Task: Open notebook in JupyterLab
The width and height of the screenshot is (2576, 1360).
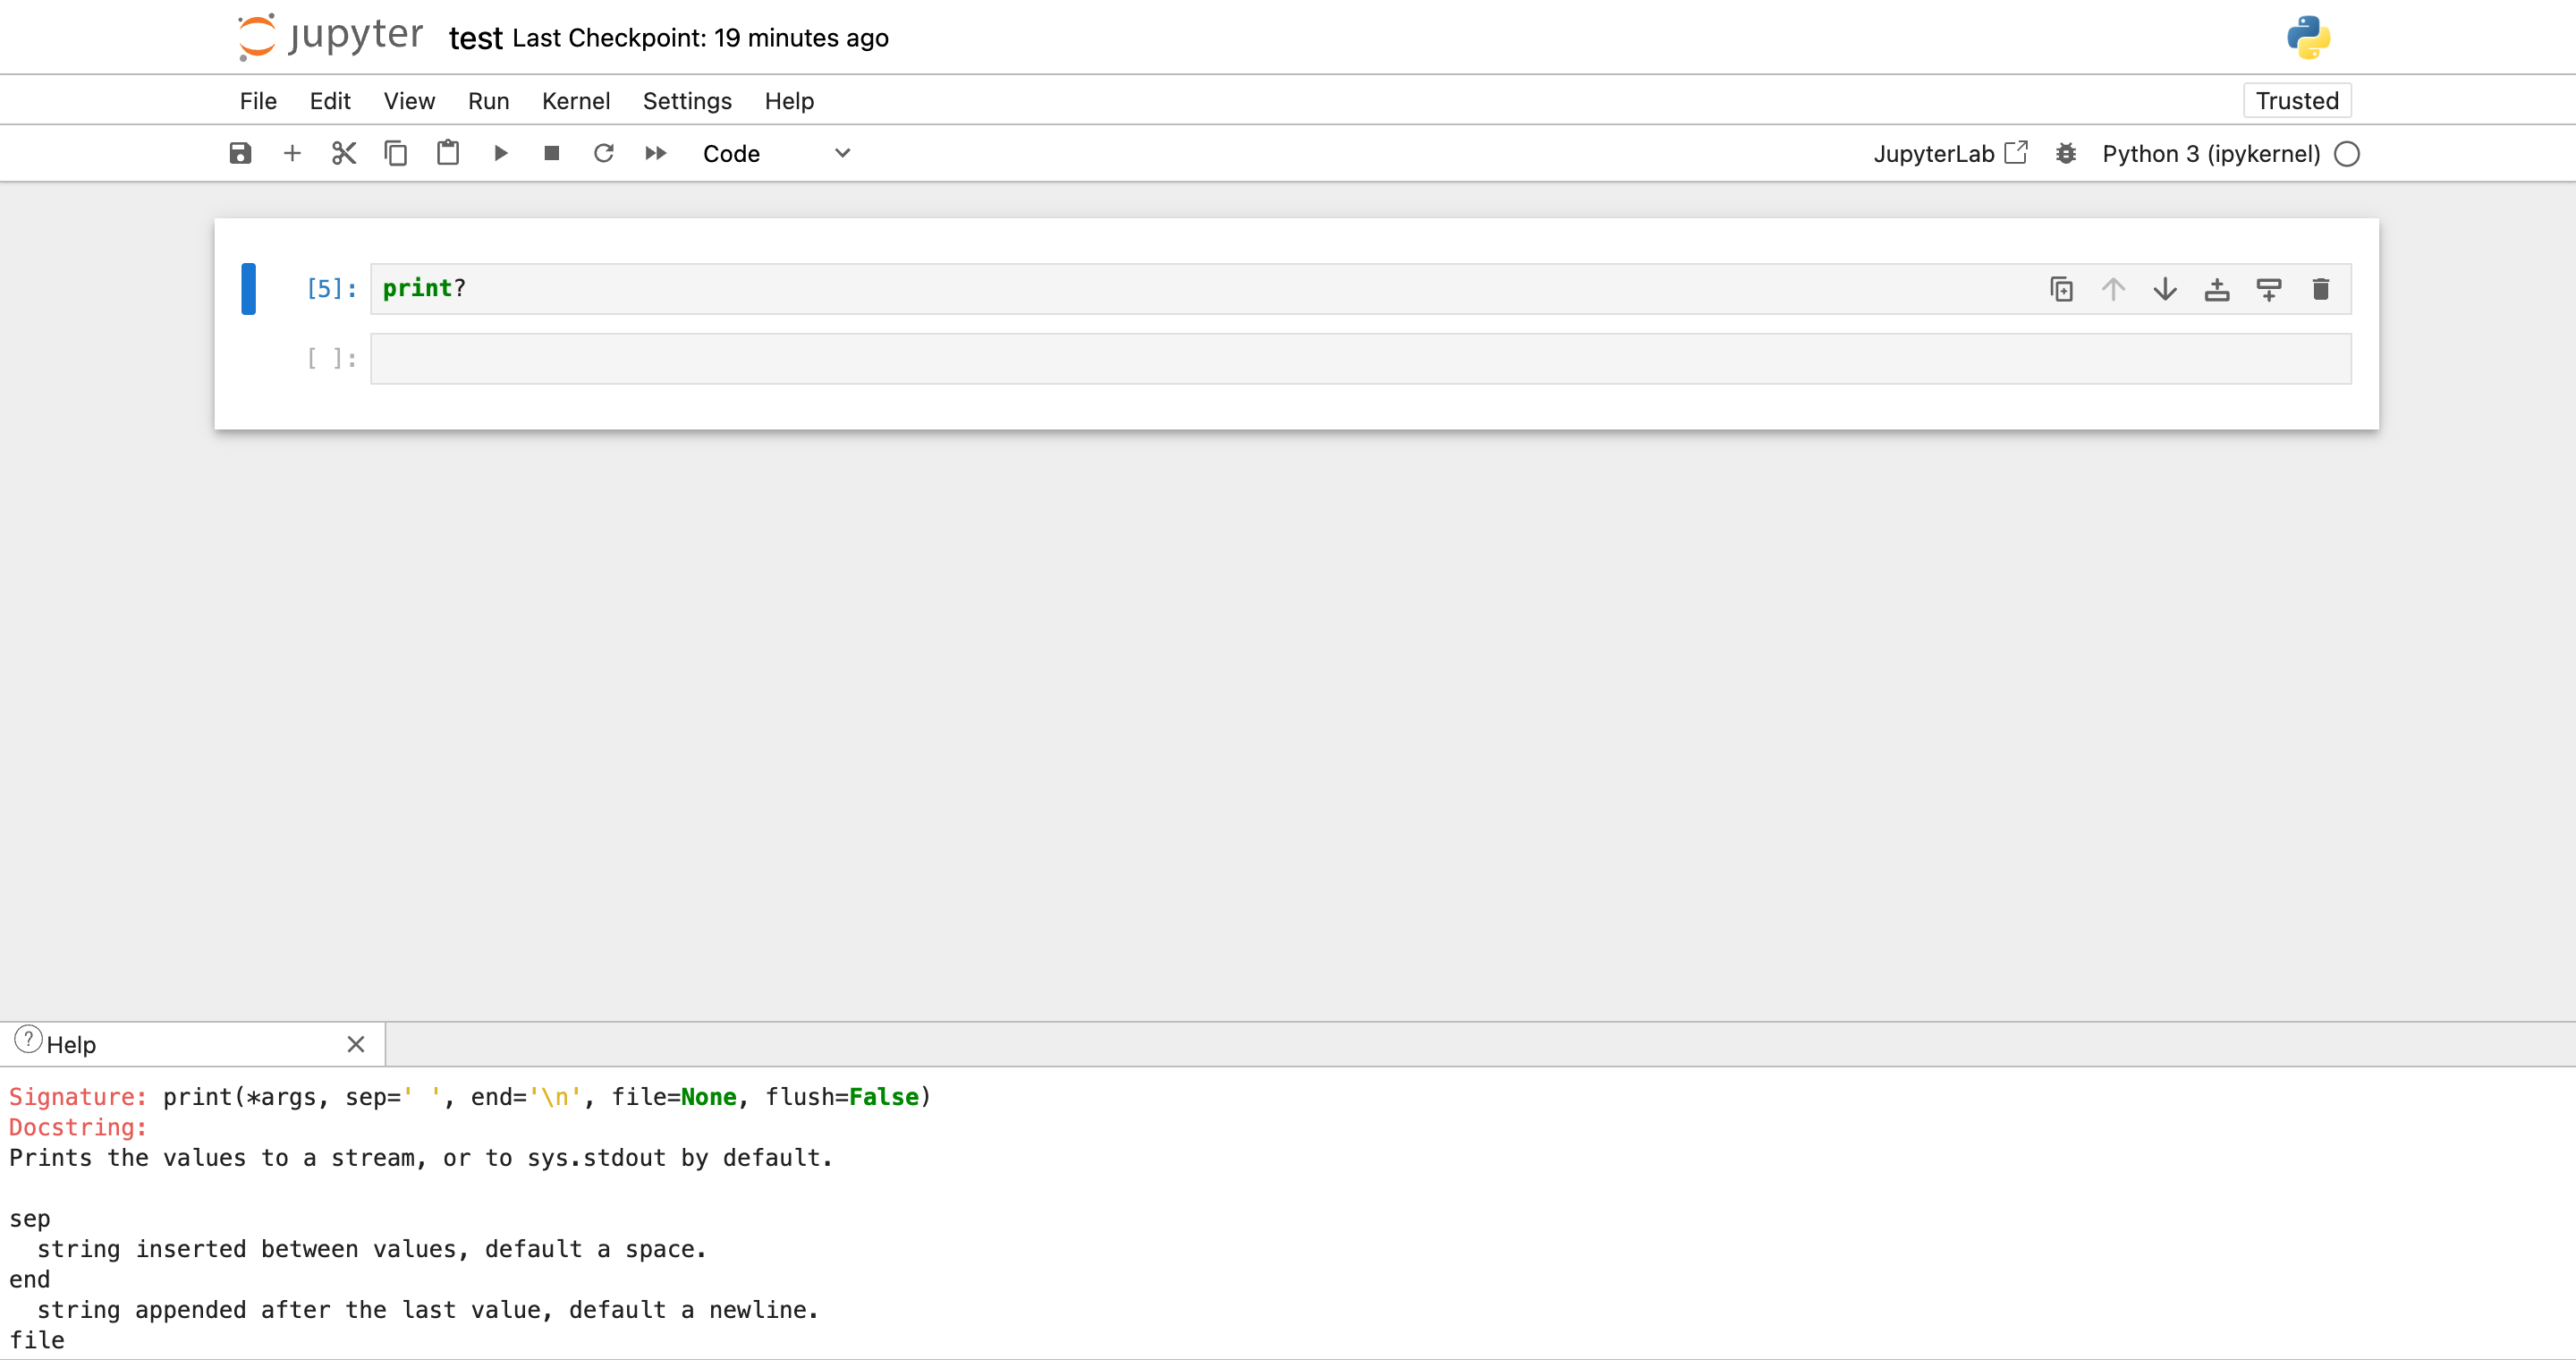Action: pos(1950,153)
